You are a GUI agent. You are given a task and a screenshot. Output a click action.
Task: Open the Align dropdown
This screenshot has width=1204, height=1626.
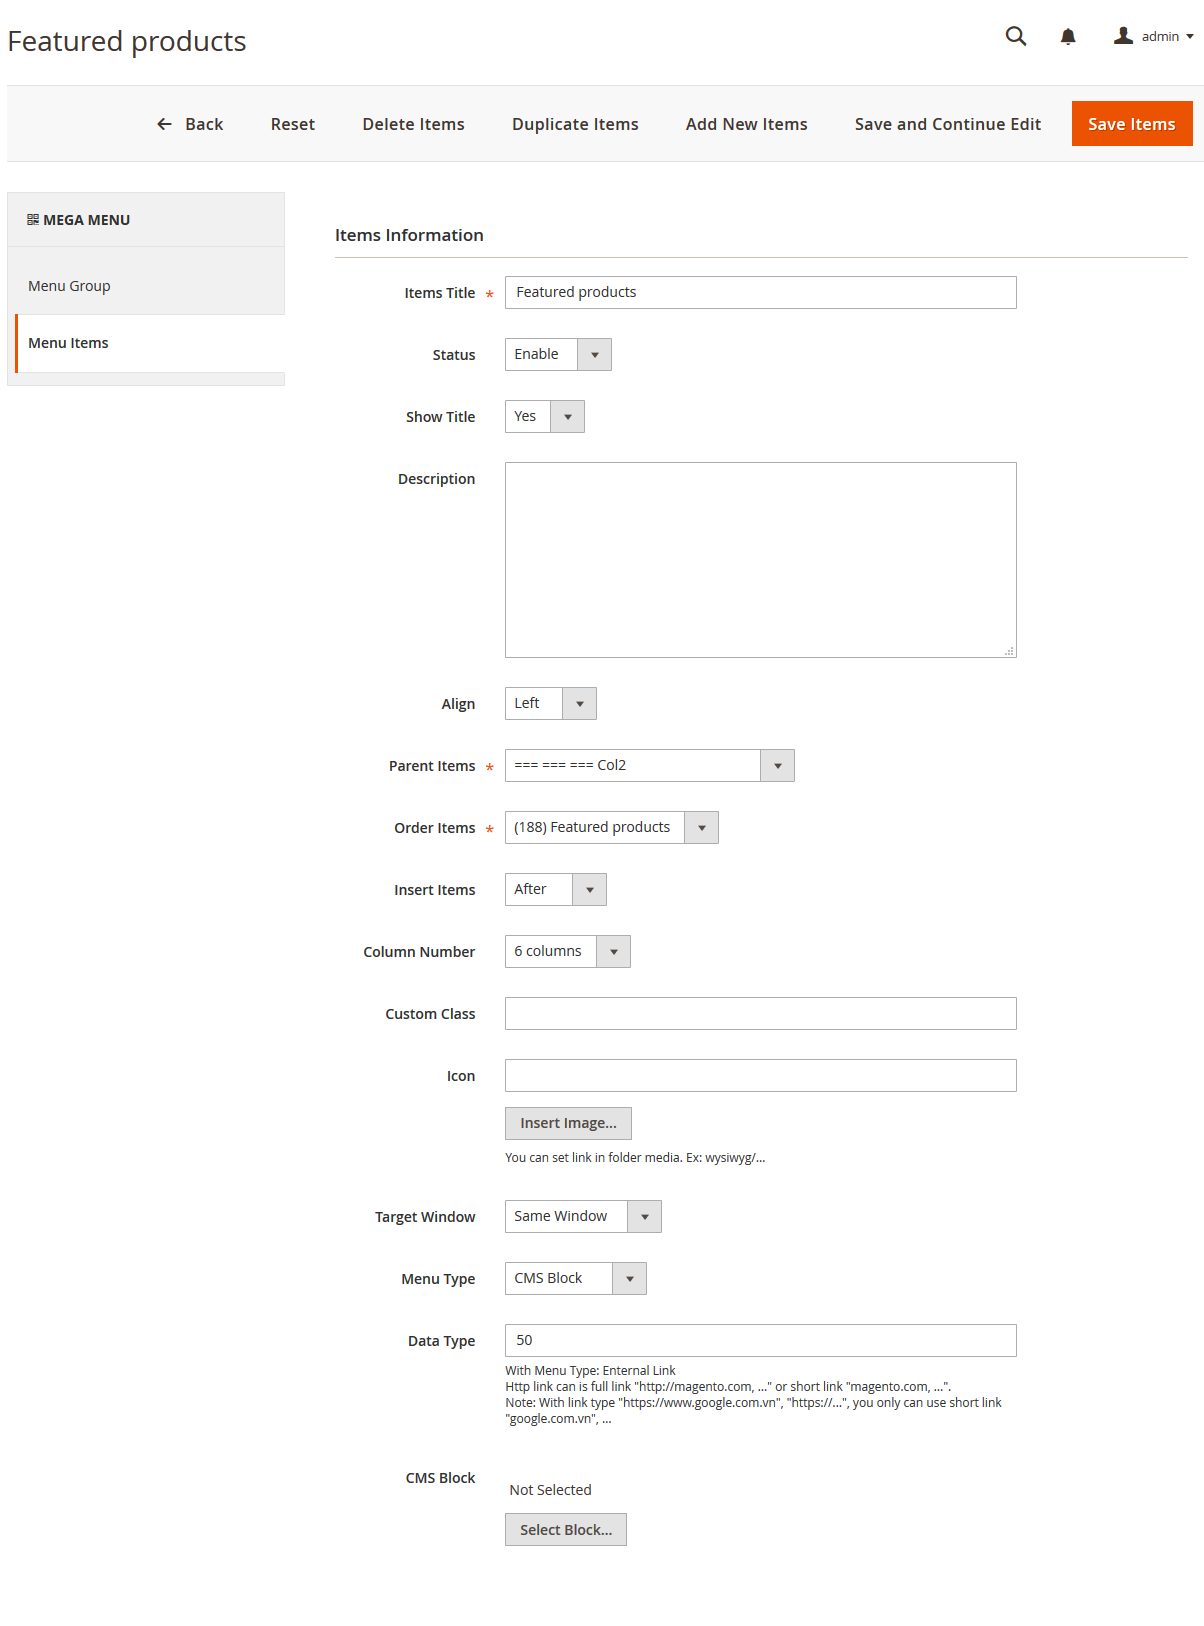click(x=551, y=704)
